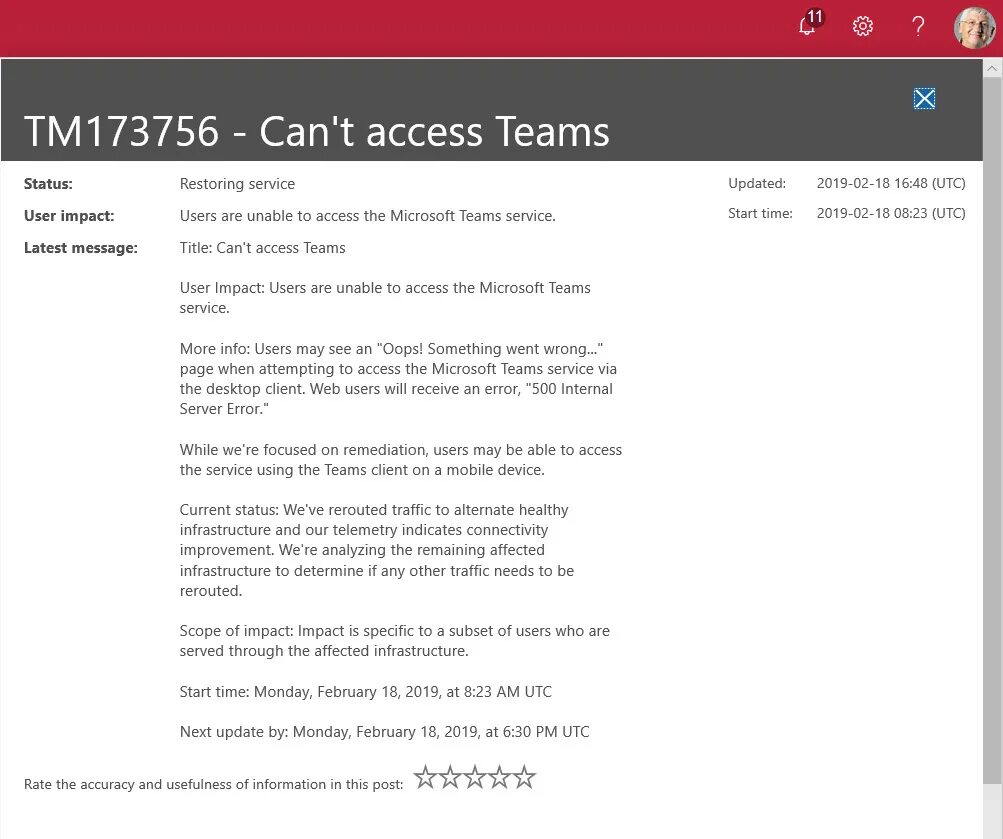The height and width of the screenshot is (839, 1003).
Task: Click 'Rate the accuracy and usefulness' label
Action: click(214, 785)
